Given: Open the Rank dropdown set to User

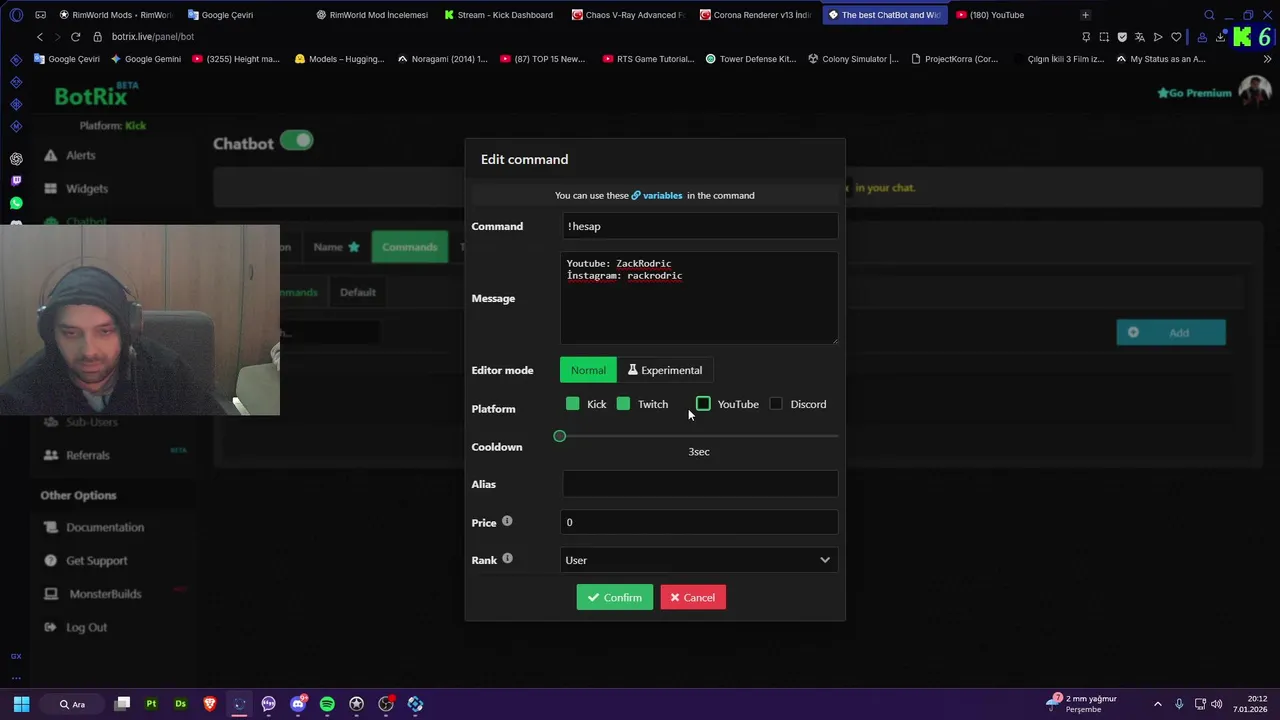Looking at the screenshot, I should tap(699, 560).
